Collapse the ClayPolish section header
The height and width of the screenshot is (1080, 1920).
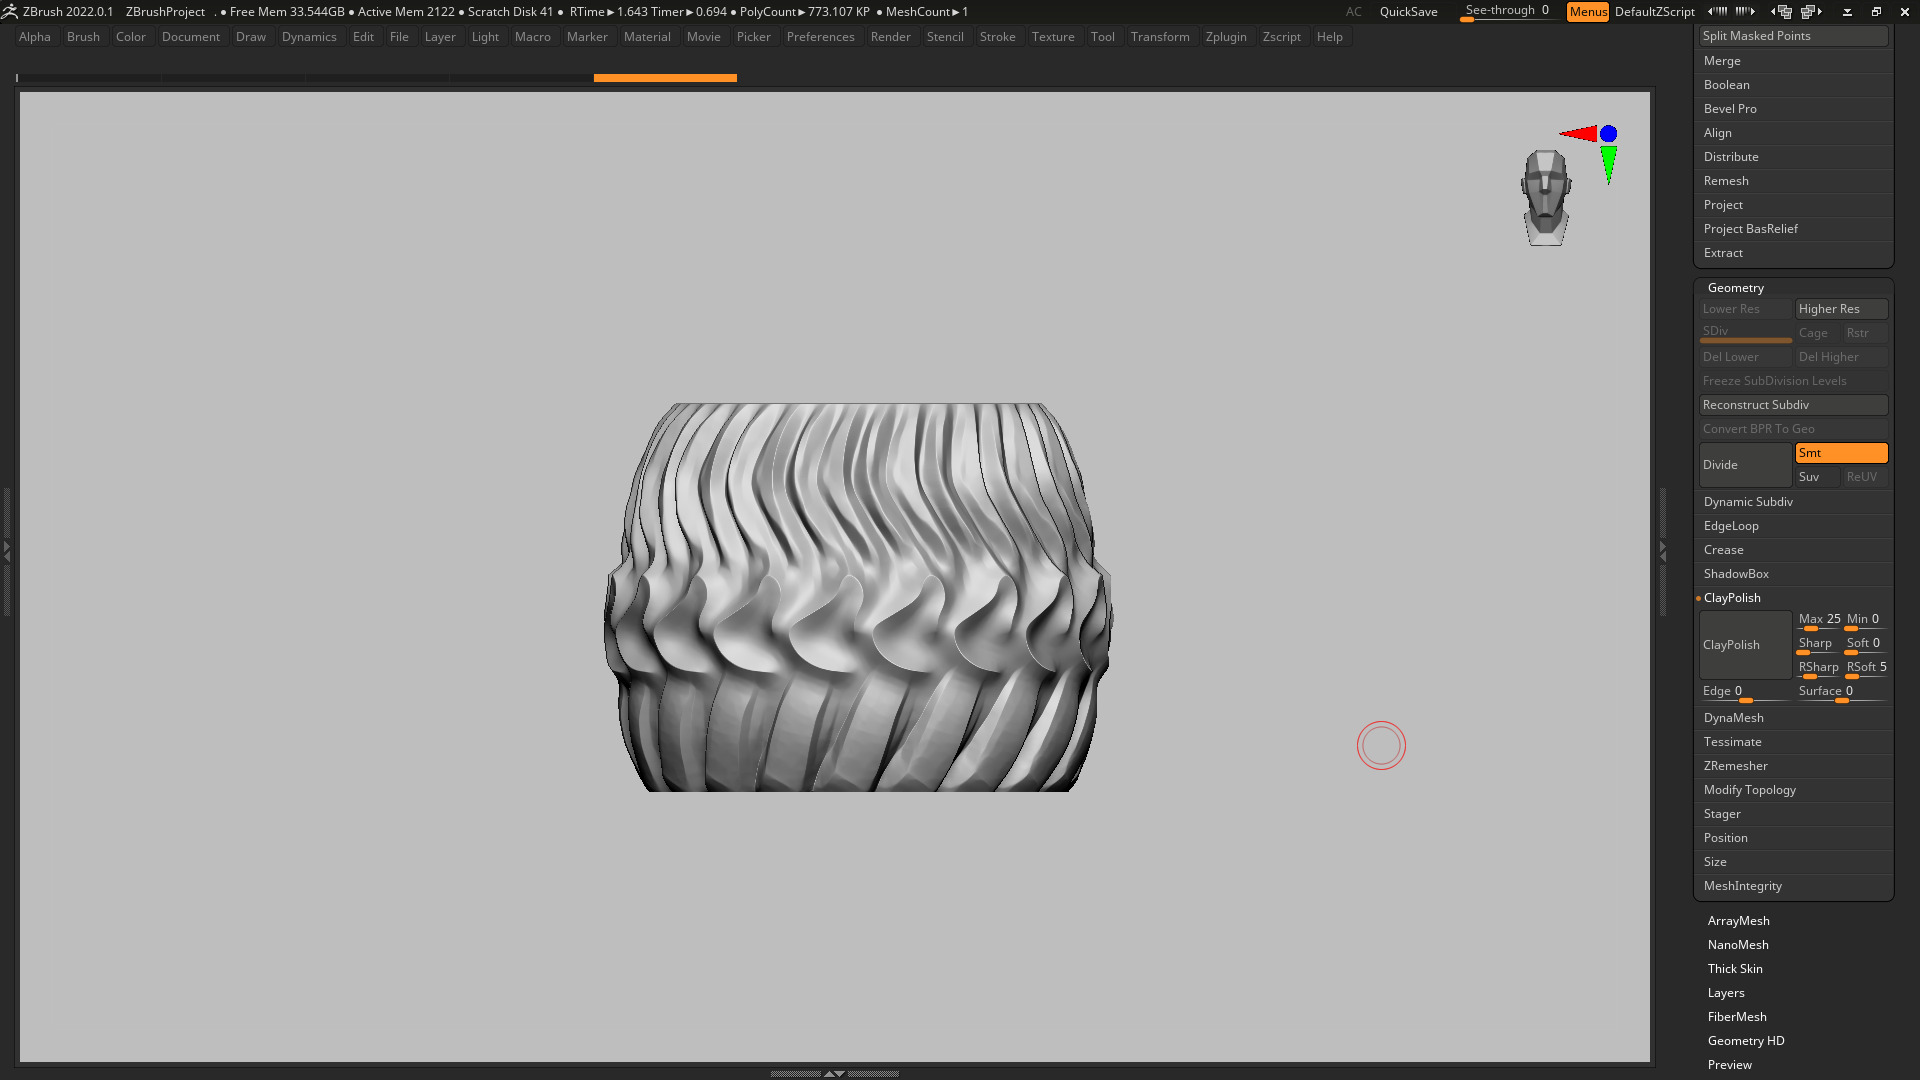(1732, 598)
